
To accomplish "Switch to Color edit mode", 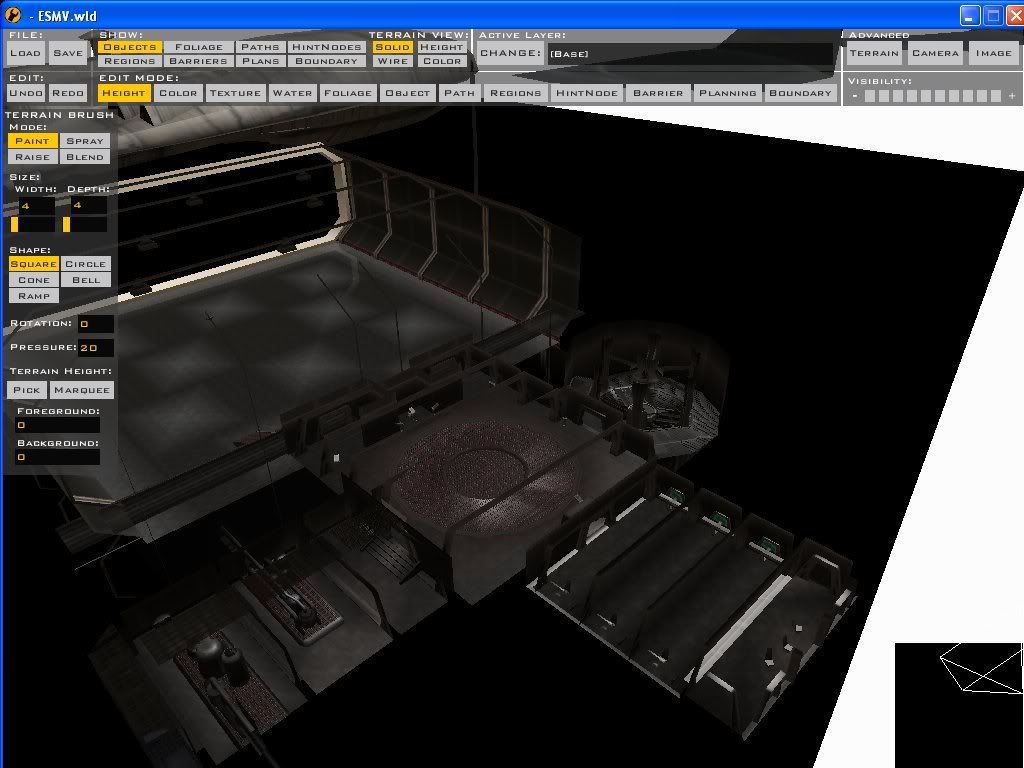I will tap(178, 93).
